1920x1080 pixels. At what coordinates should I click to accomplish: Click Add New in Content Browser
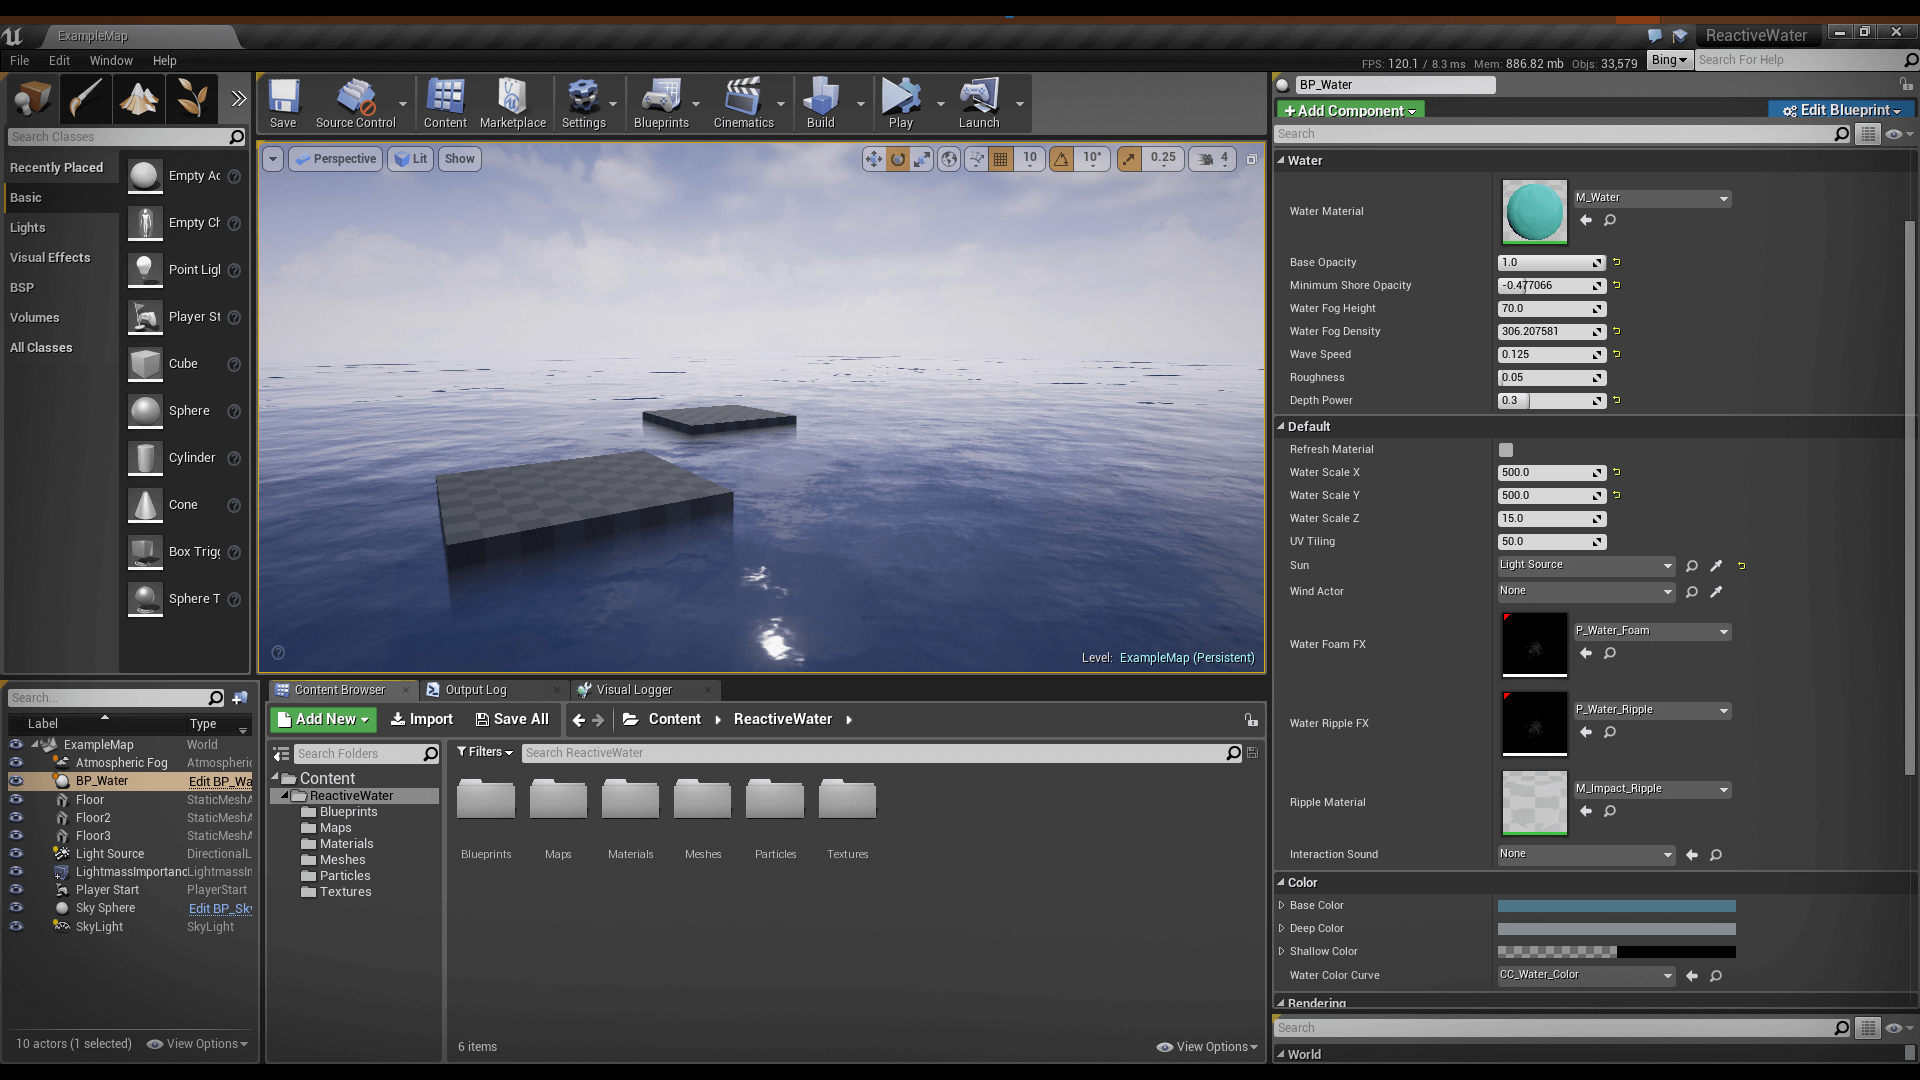coord(322,719)
